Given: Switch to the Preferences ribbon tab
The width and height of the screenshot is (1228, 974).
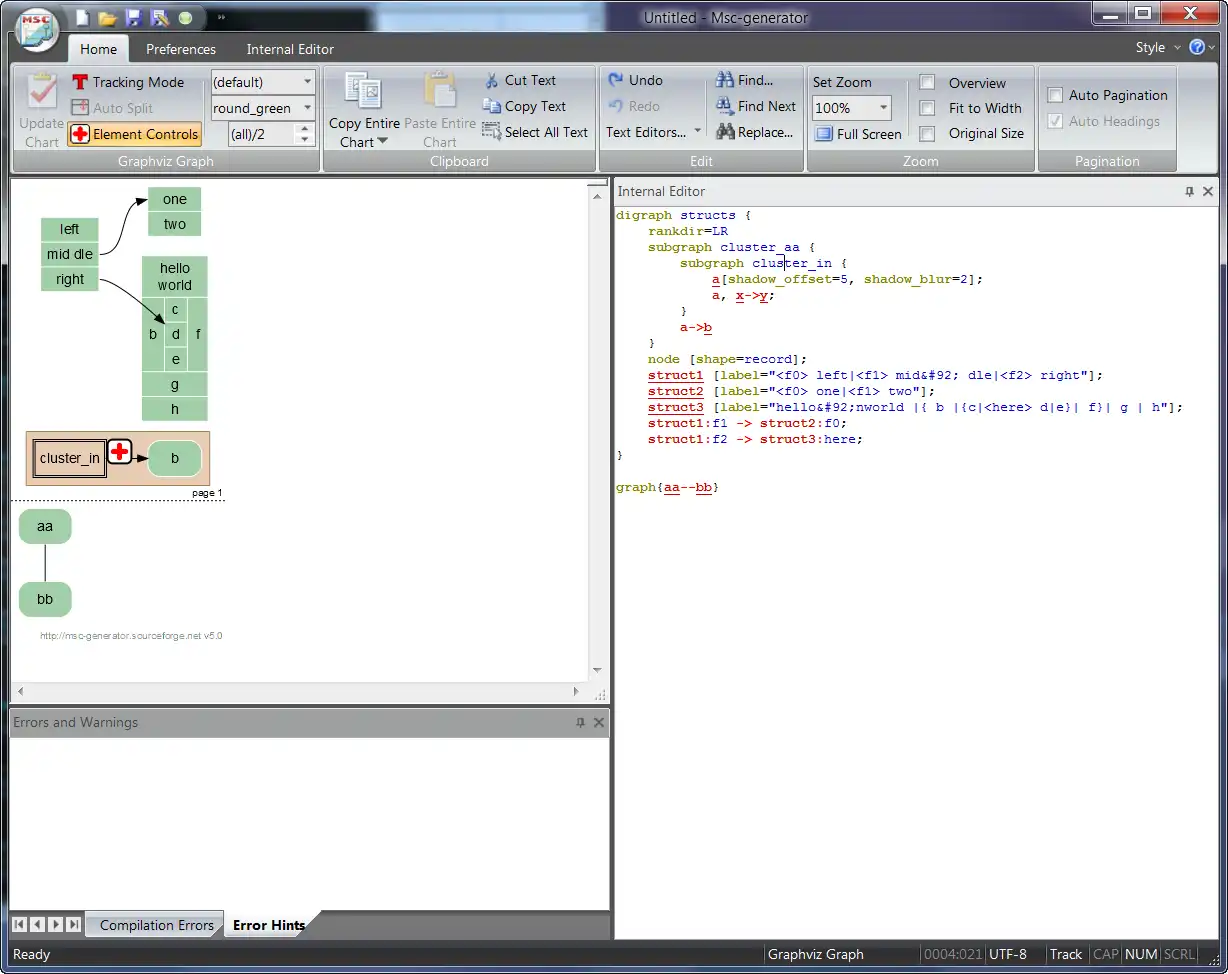Looking at the screenshot, I should 180,49.
